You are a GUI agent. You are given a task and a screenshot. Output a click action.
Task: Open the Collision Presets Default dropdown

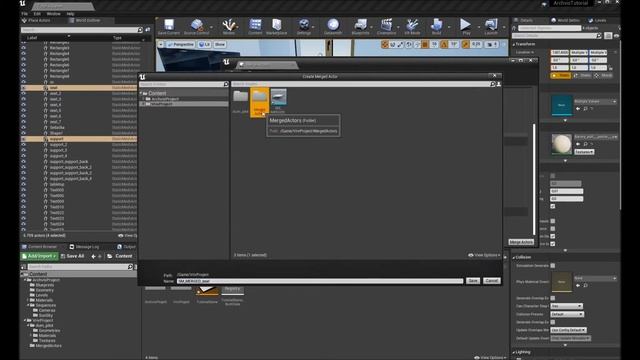click(x=567, y=314)
